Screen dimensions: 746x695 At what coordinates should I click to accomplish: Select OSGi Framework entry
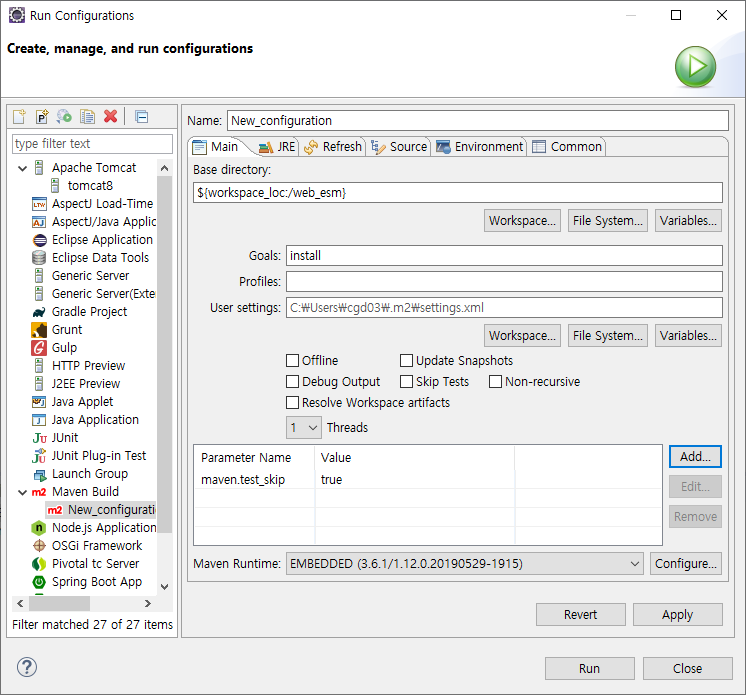(x=97, y=546)
